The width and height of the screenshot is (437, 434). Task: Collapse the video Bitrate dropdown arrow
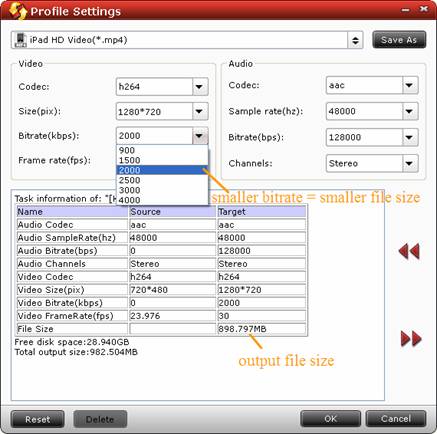(x=200, y=136)
